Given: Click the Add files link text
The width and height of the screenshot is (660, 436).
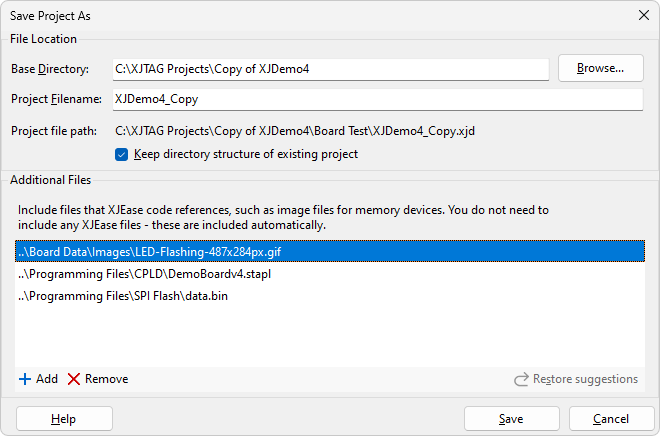Looking at the screenshot, I should 47,379.
